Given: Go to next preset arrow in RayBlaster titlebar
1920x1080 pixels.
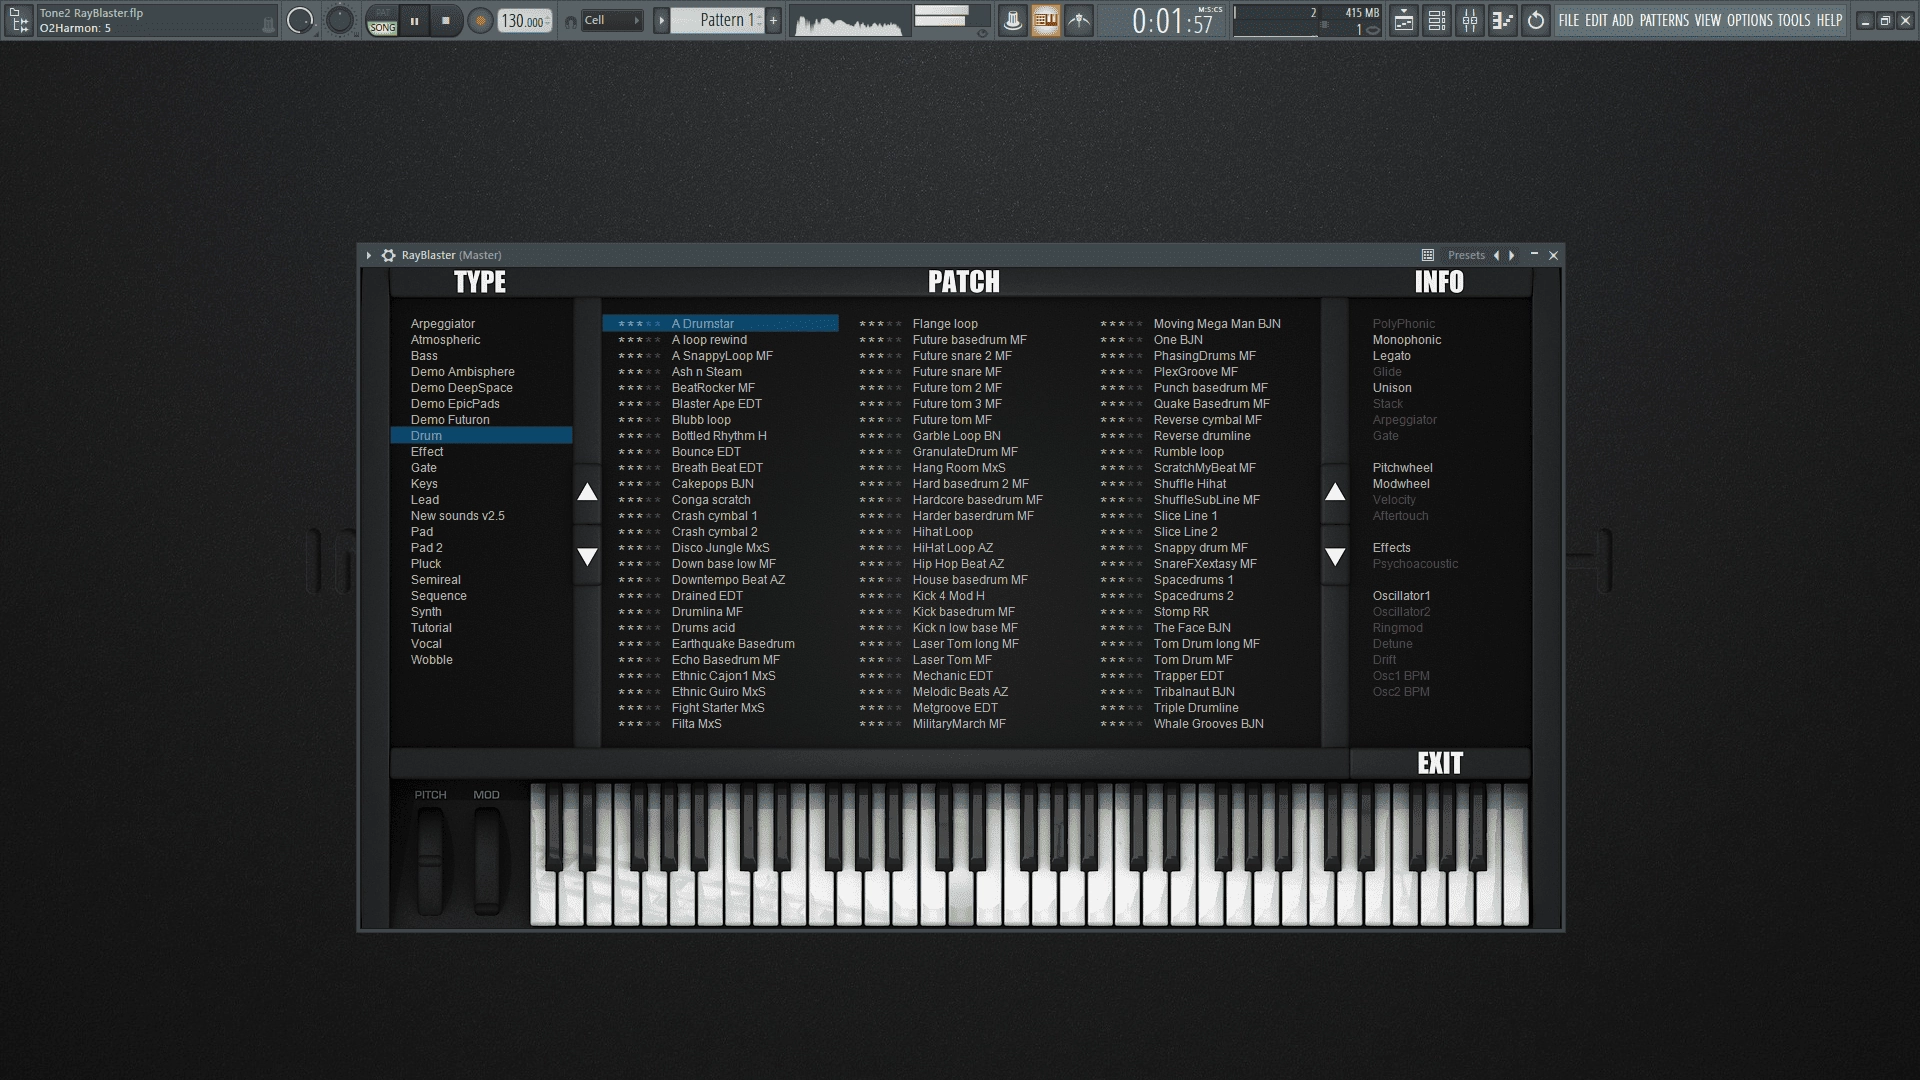Looking at the screenshot, I should click(1512, 256).
